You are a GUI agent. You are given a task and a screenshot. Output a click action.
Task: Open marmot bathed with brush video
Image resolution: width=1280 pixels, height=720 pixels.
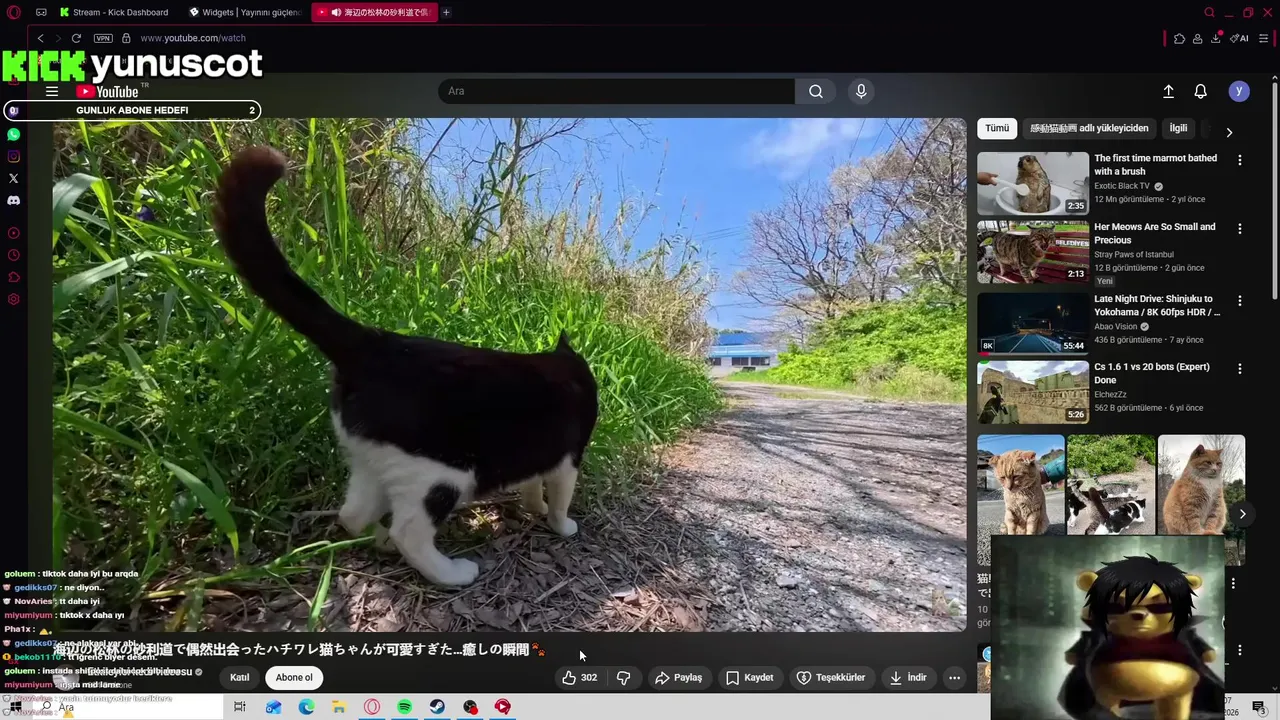point(1033,183)
